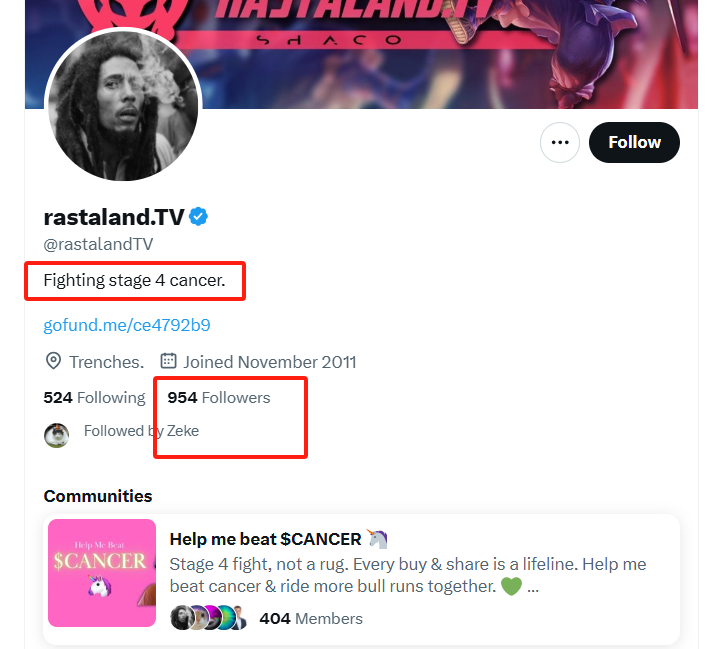Open the gofund.me/ce4792b9 link
The image size is (707, 649).
pos(127,325)
